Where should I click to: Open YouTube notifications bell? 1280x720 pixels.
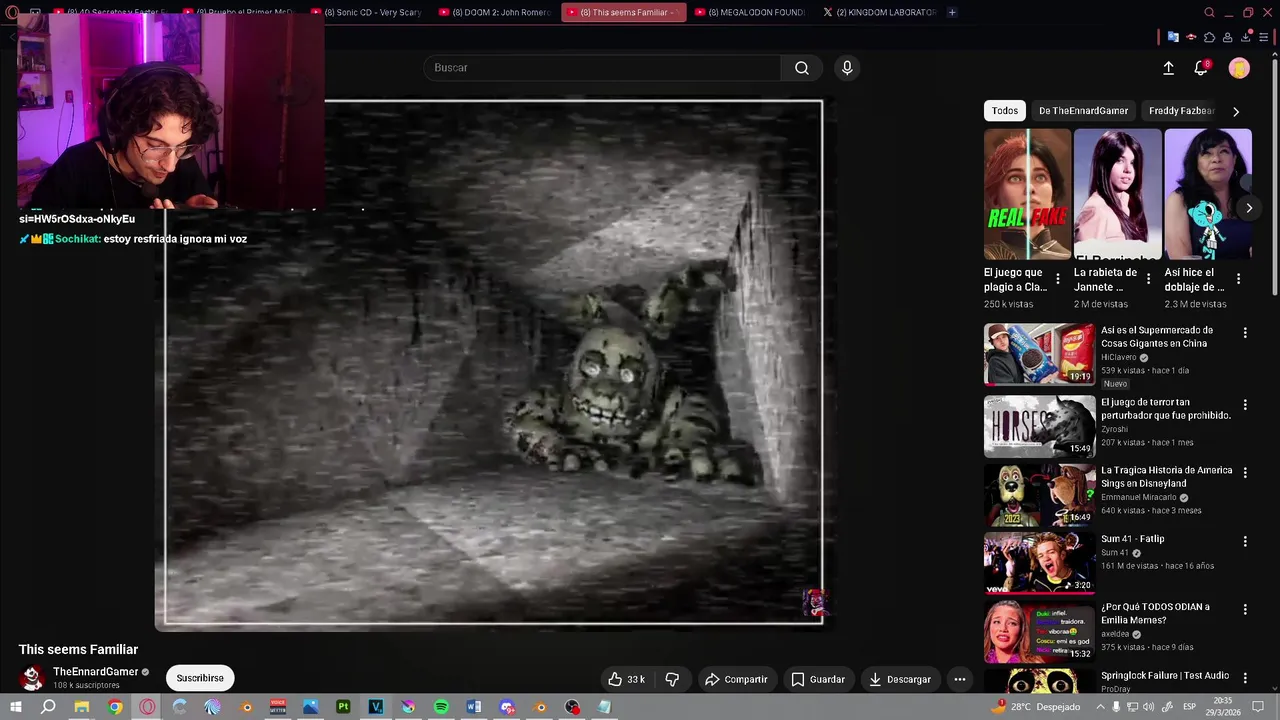coord(1201,68)
